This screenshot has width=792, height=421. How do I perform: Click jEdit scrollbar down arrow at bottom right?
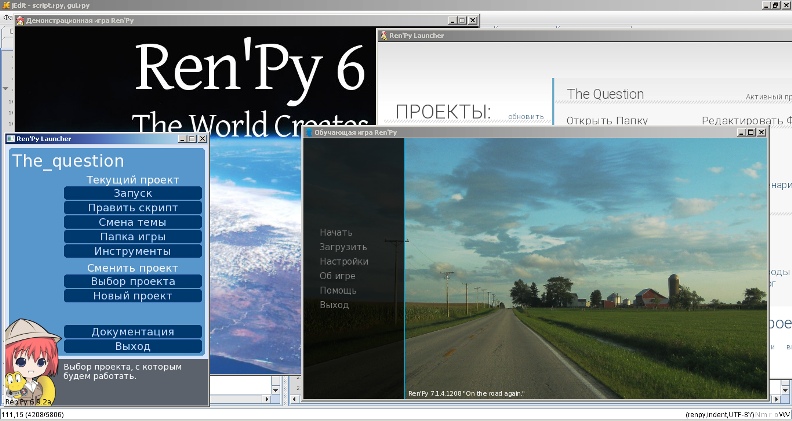[x=785, y=390]
